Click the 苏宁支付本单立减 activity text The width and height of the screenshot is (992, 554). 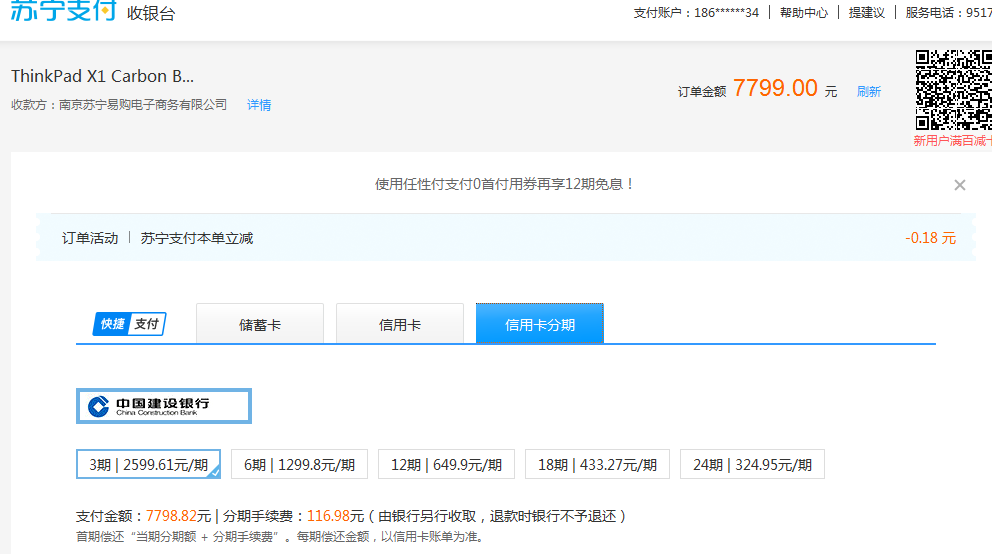click(x=197, y=238)
